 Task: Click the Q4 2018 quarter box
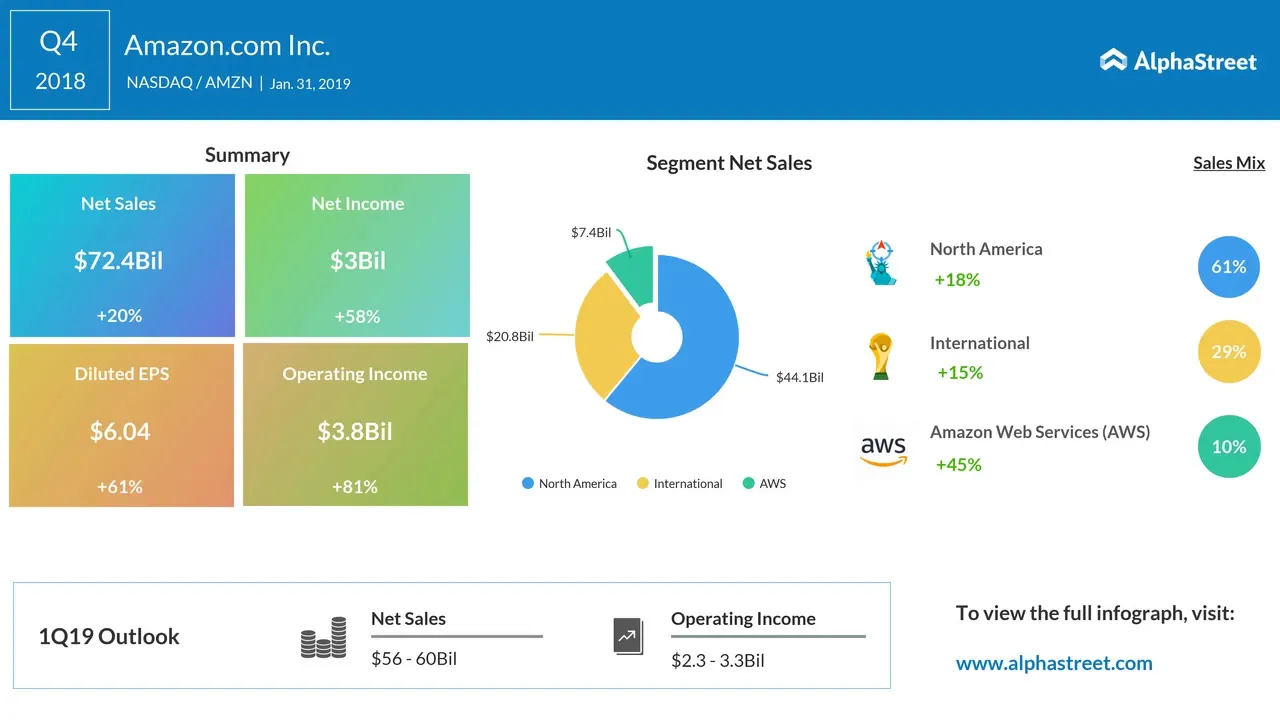pos(60,60)
